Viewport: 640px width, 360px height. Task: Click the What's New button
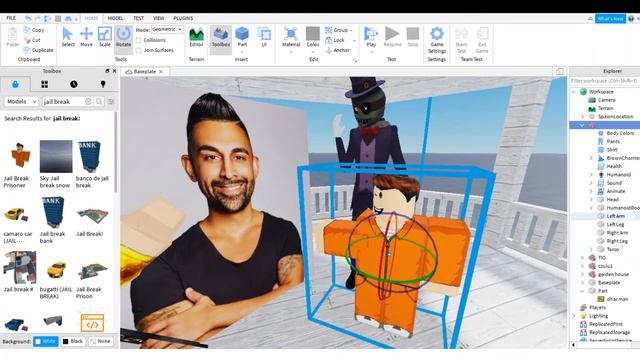[x=610, y=18]
